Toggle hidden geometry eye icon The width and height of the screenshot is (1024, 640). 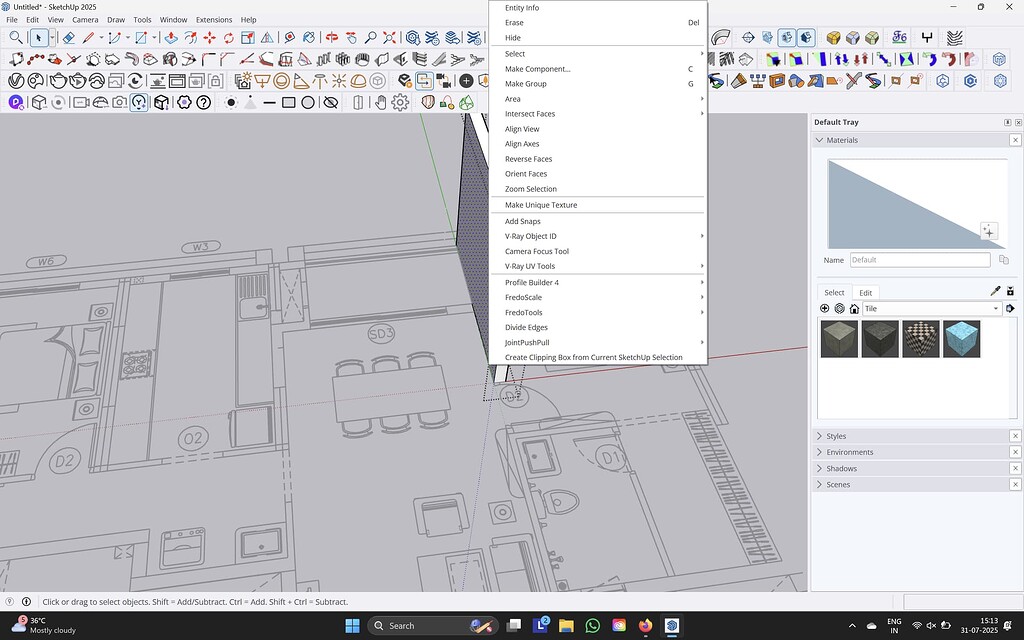click(x=330, y=102)
